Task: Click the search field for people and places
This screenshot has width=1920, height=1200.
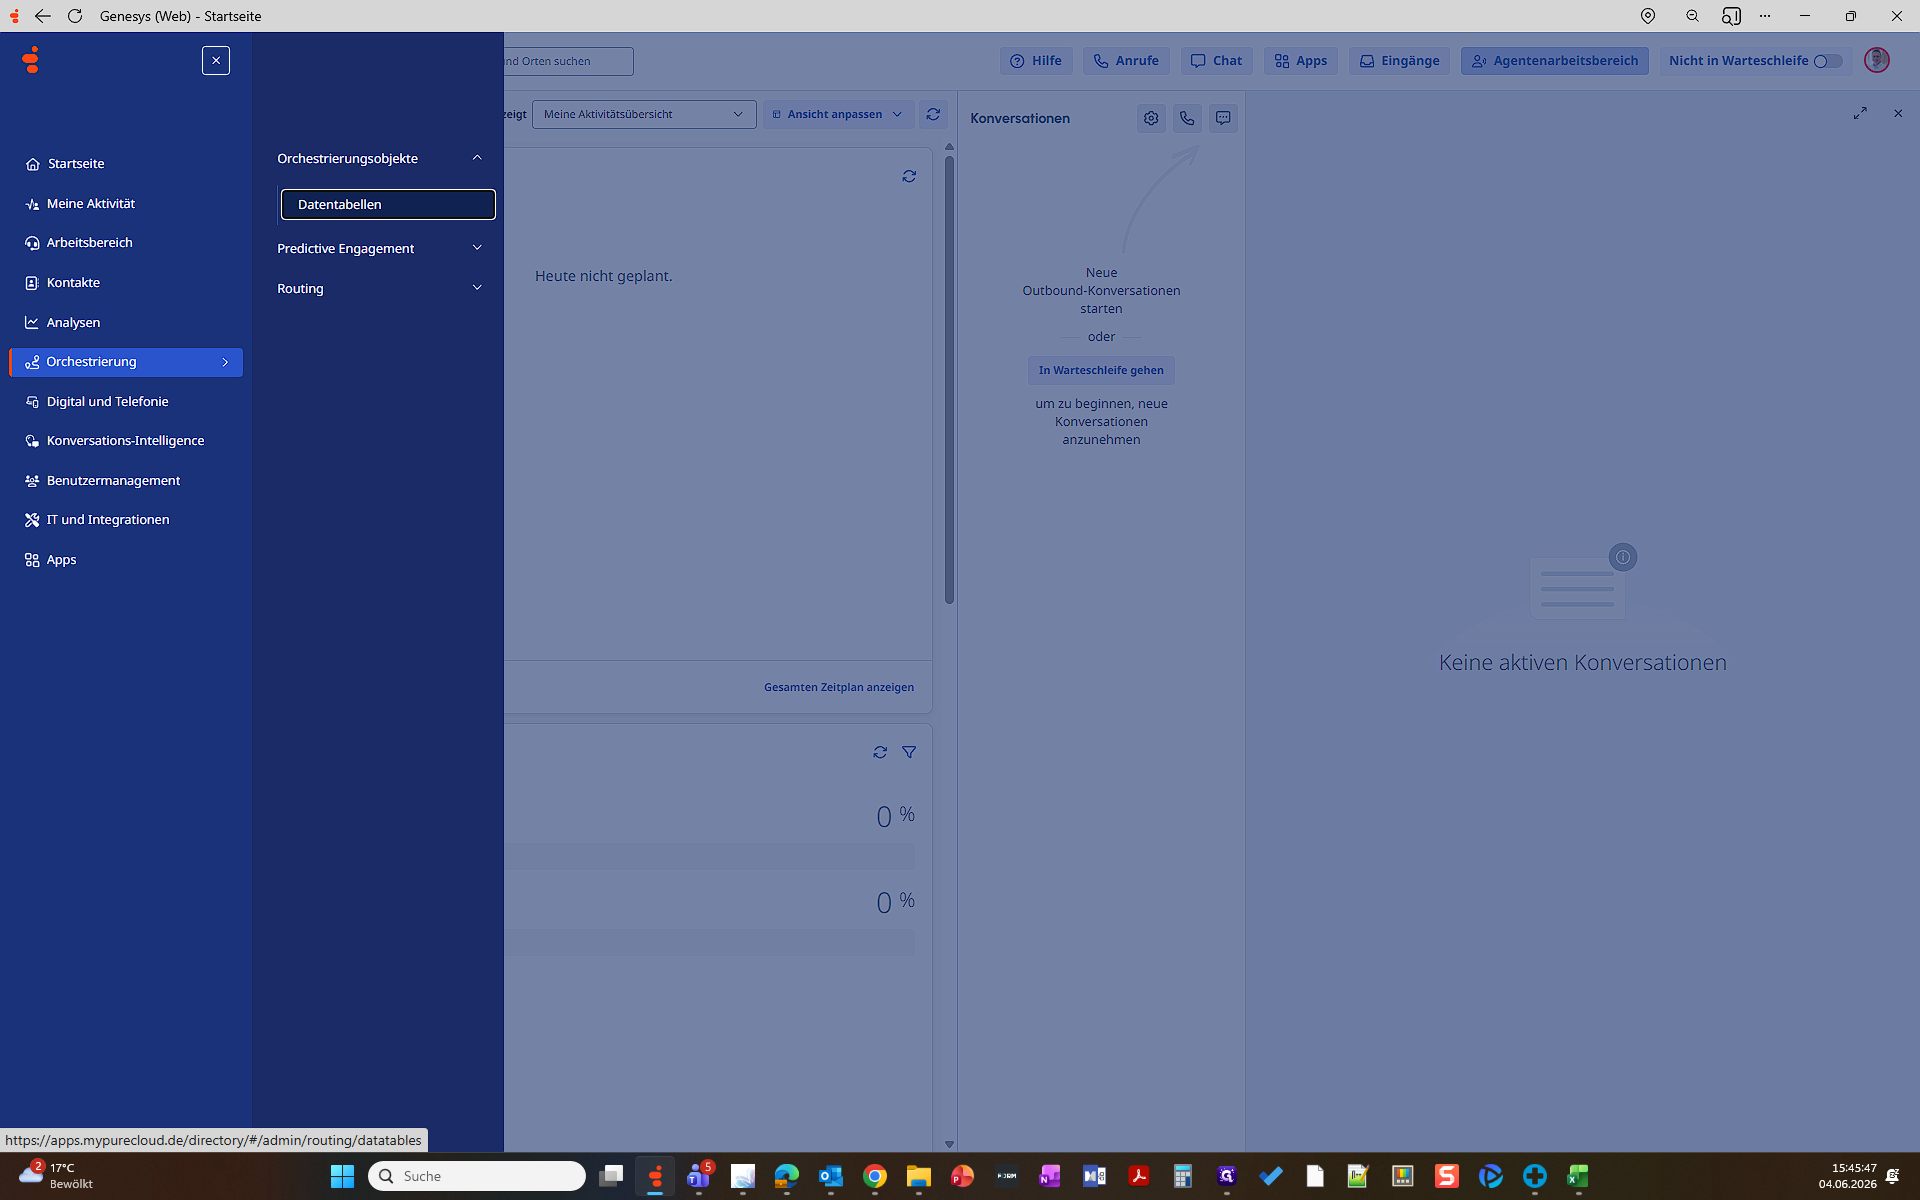Action: click(x=568, y=61)
